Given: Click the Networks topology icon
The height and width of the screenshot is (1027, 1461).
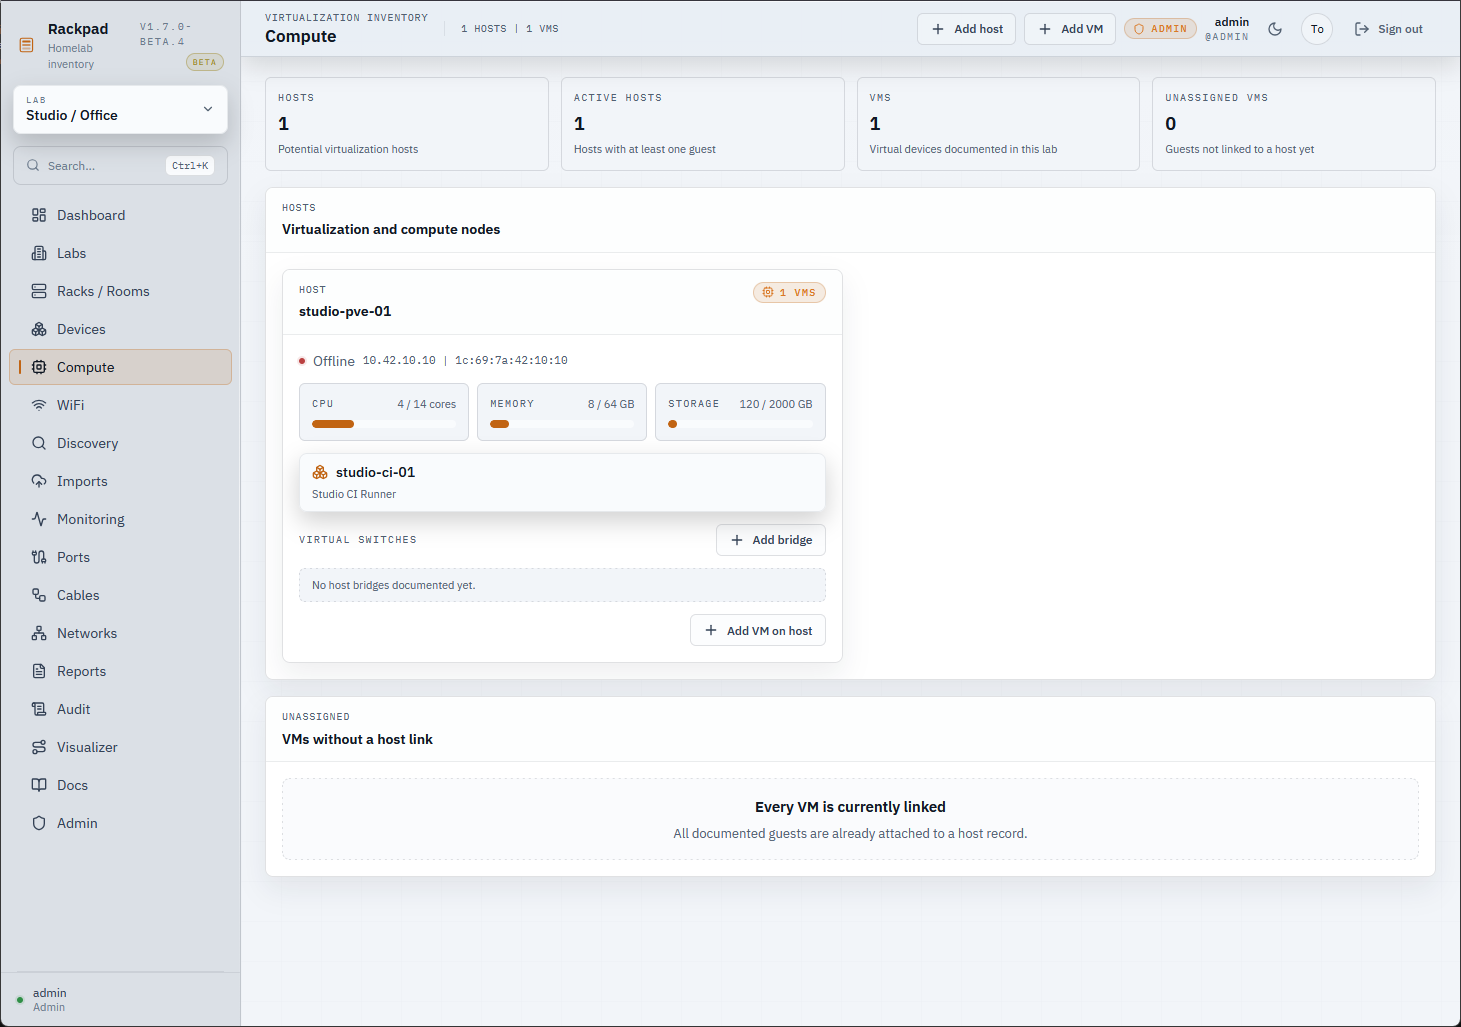Looking at the screenshot, I should coord(39,633).
